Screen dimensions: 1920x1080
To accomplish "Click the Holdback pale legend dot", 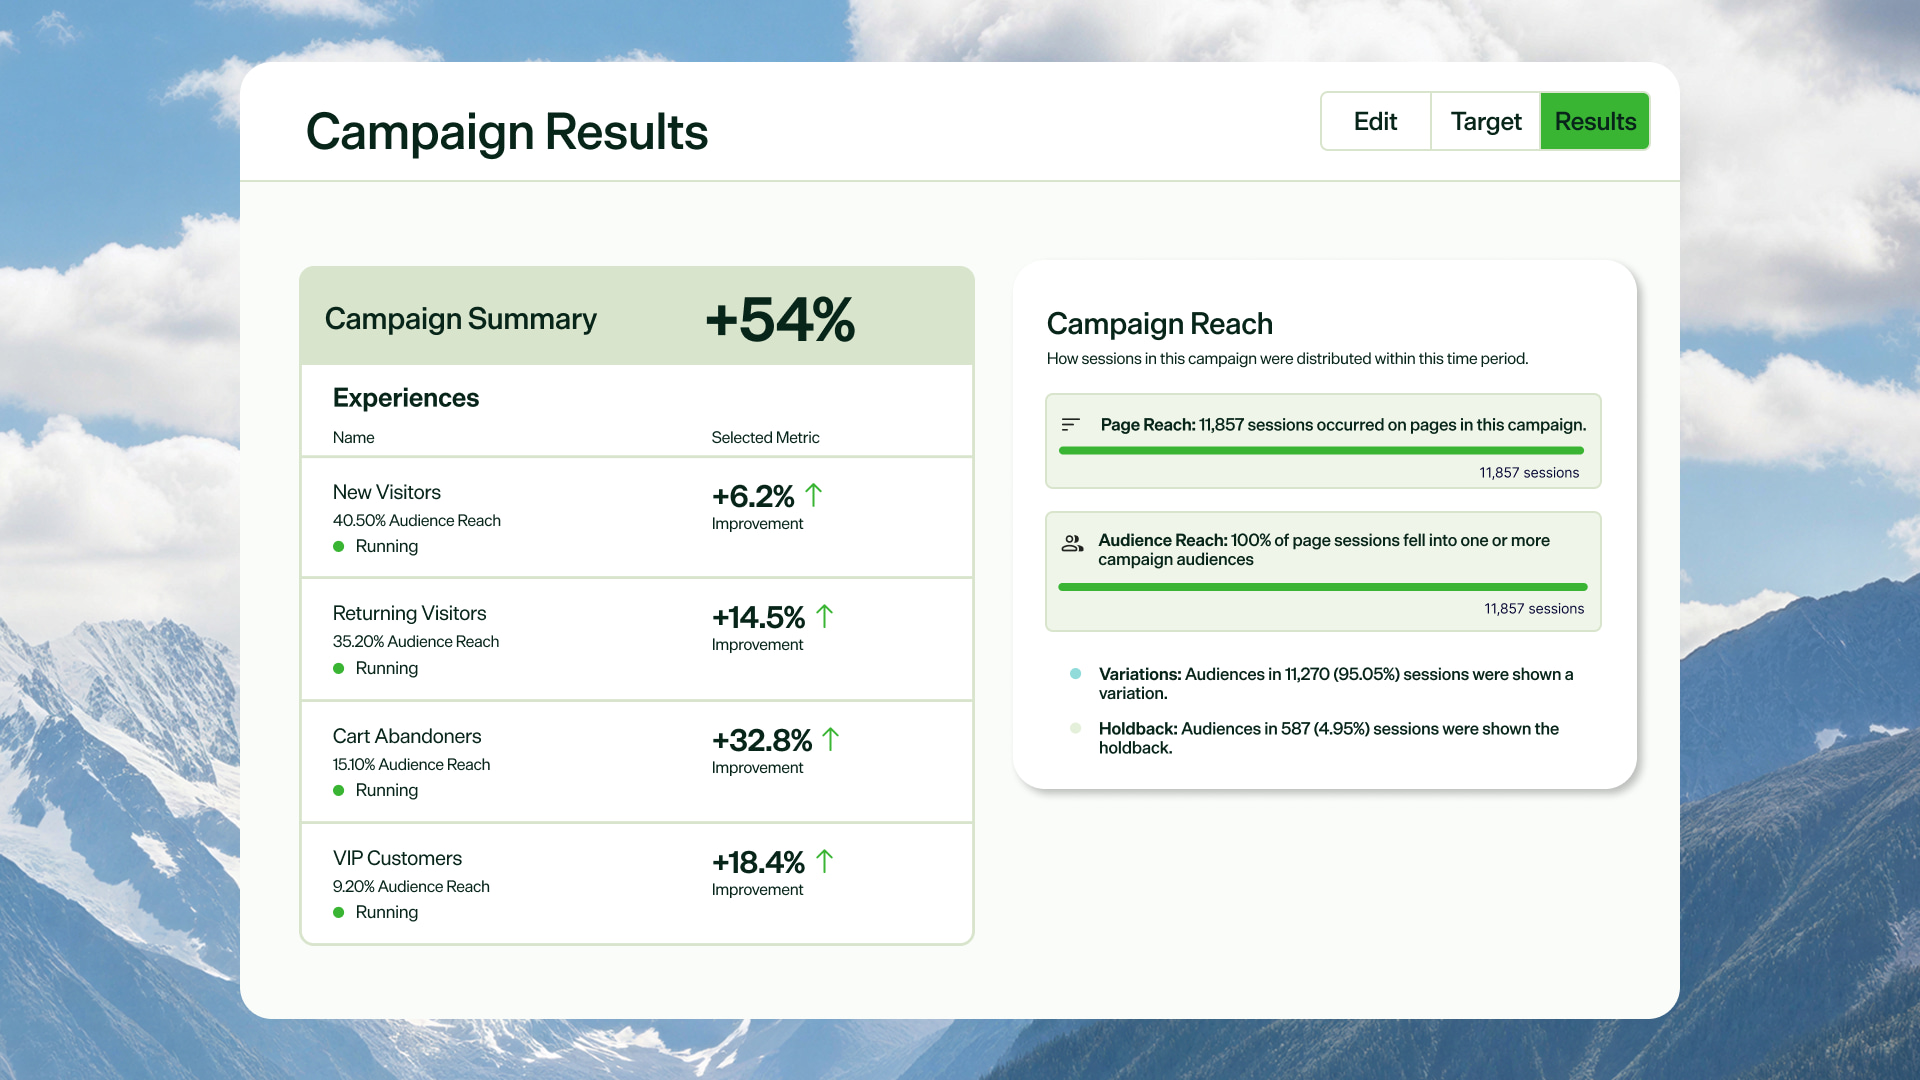I will coord(1076,728).
